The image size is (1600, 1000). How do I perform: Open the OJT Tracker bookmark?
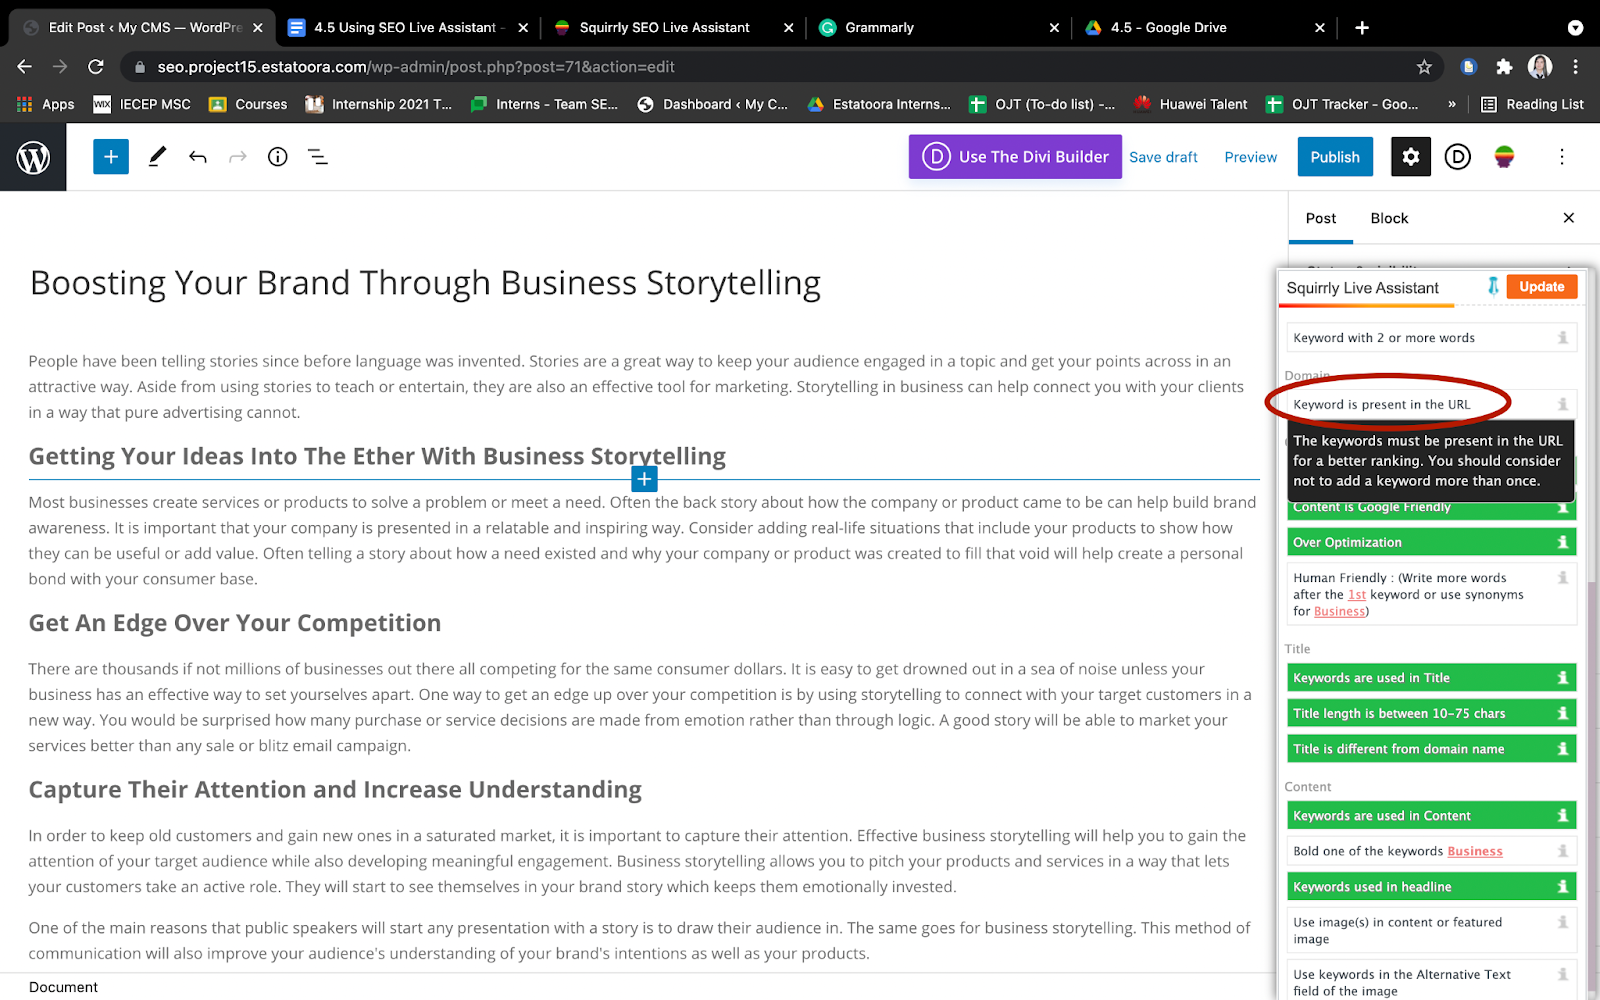point(1342,104)
